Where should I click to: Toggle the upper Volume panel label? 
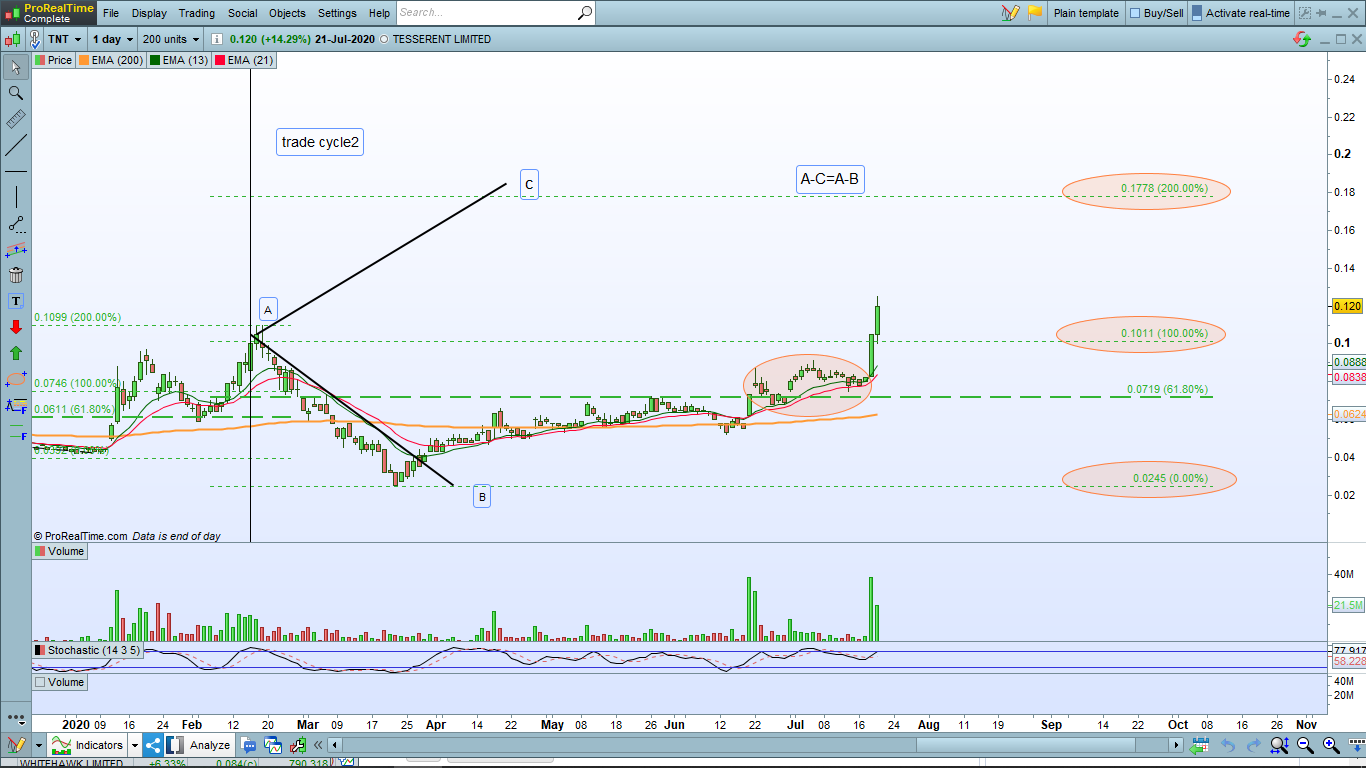click(x=60, y=551)
